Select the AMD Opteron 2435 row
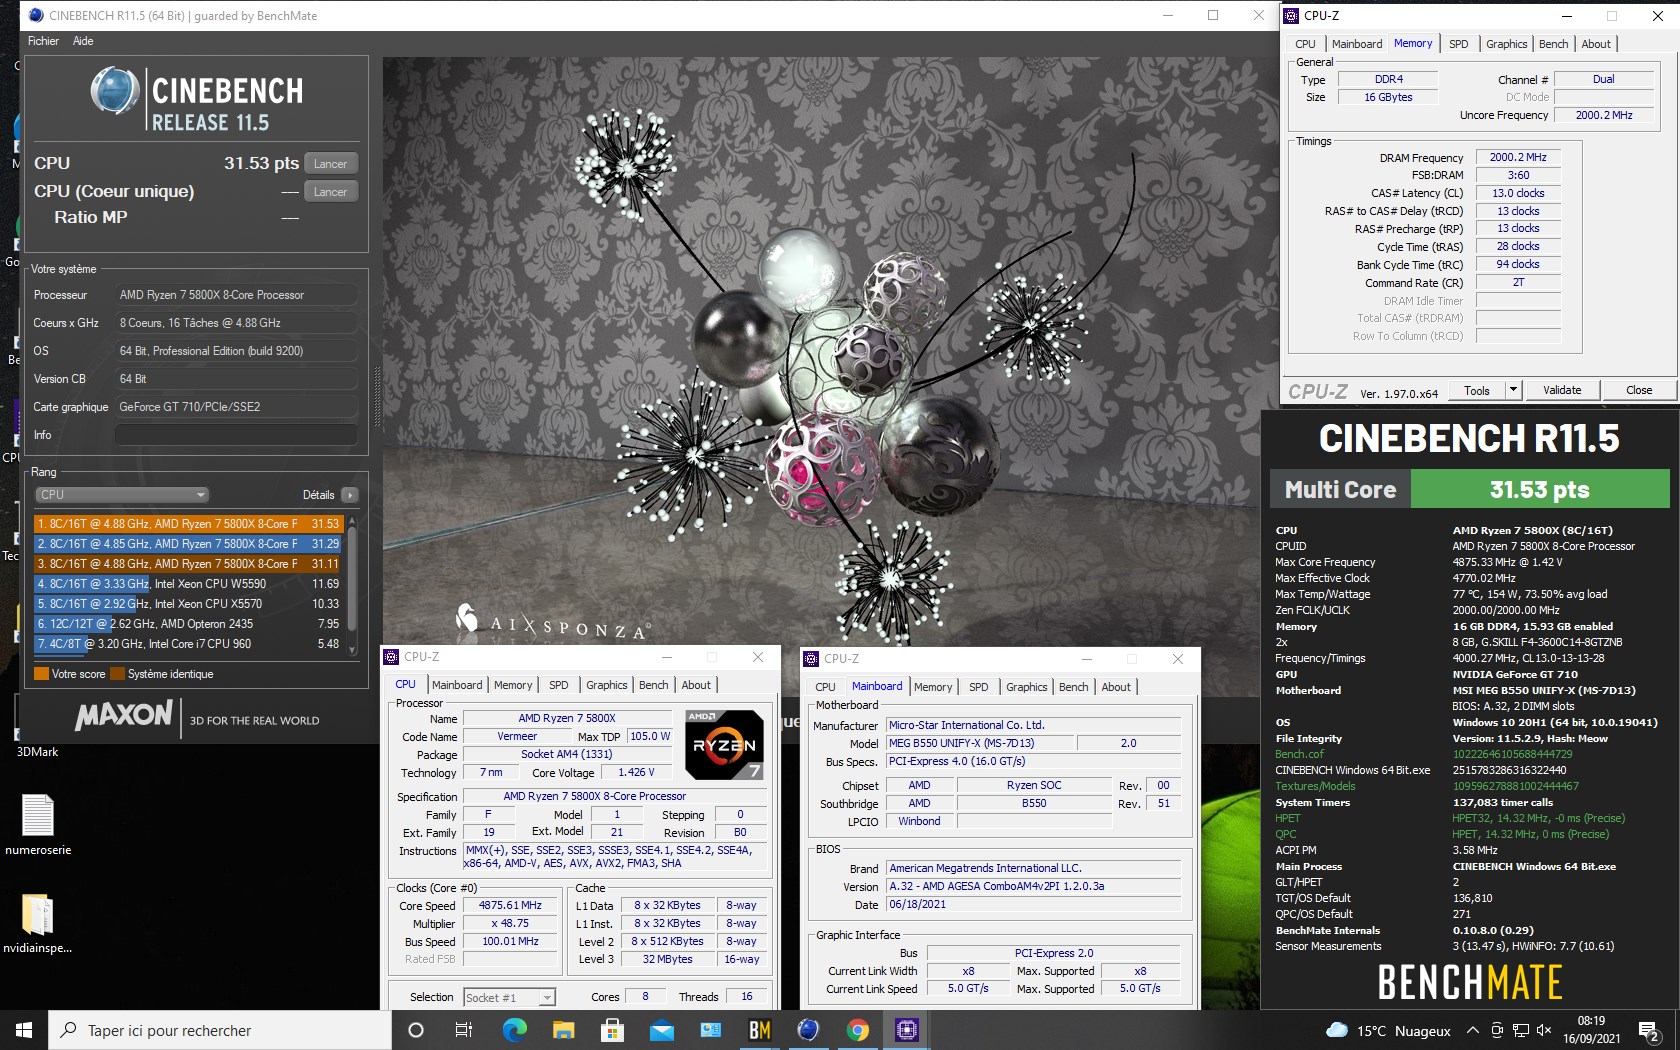This screenshot has height=1050, width=1680. 188,624
